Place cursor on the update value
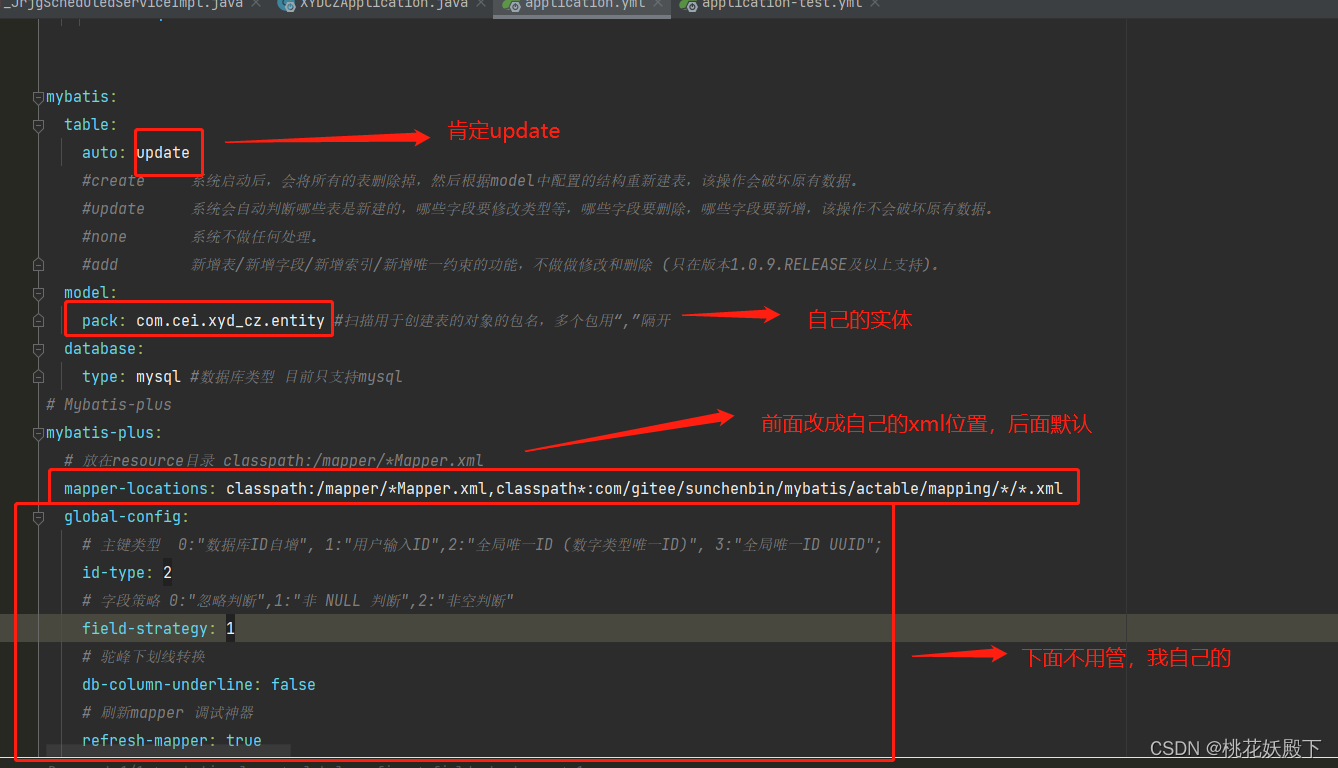1338x768 pixels. (162, 152)
